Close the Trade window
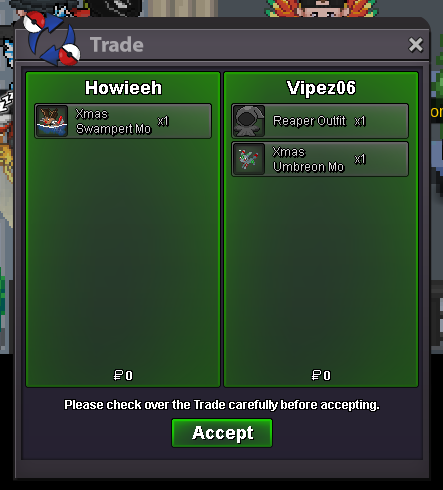Viewport: 443px width, 490px height. 416,45
